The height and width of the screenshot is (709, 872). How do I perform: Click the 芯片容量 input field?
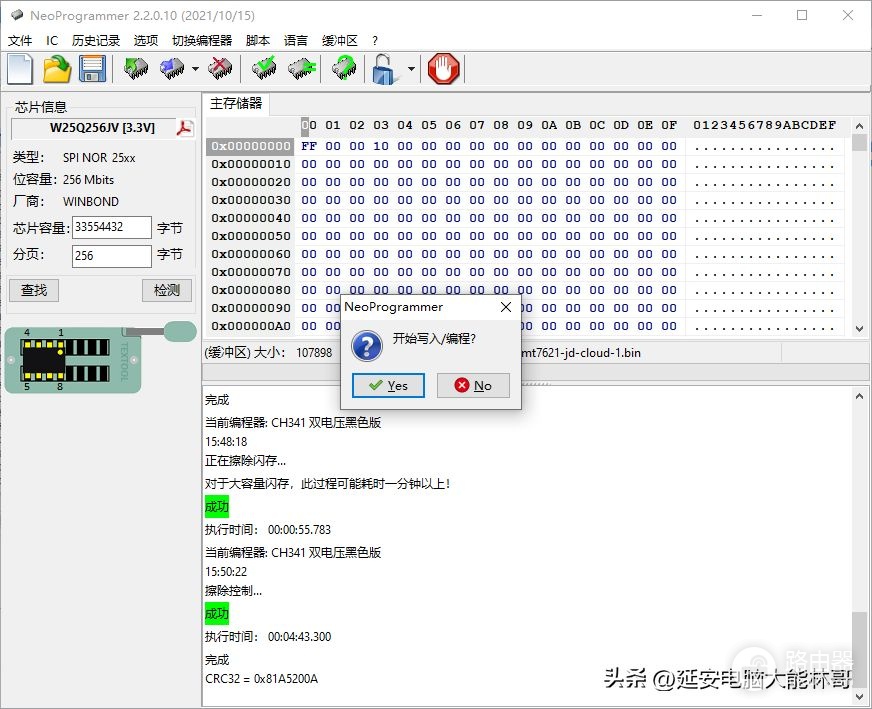tap(112, 227)
